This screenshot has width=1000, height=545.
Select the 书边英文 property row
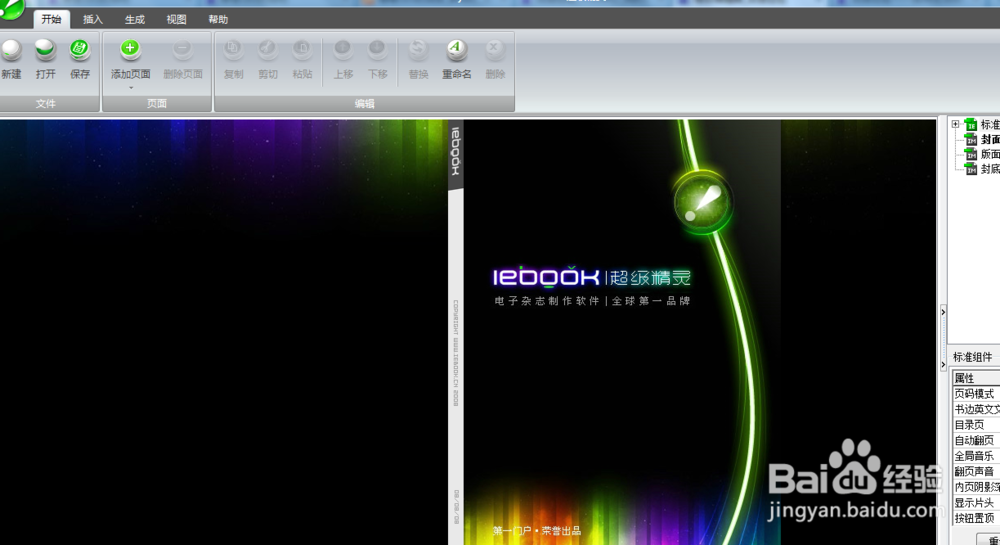(976, 409)
